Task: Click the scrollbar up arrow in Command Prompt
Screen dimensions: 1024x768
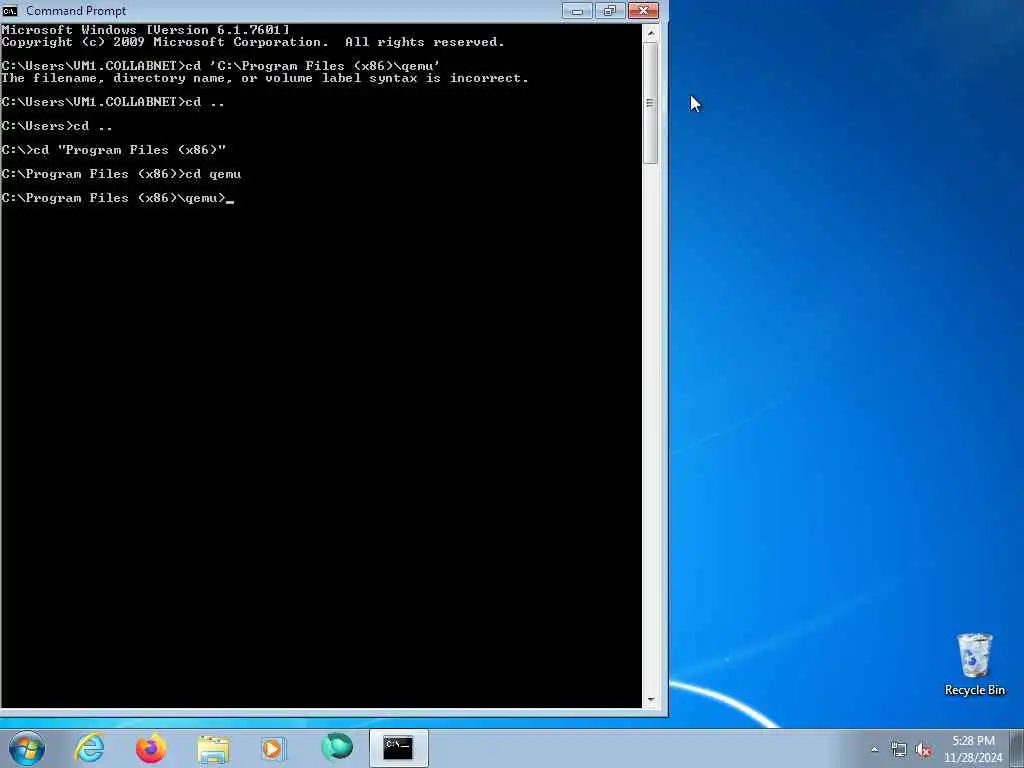Action: click(650, 32)
